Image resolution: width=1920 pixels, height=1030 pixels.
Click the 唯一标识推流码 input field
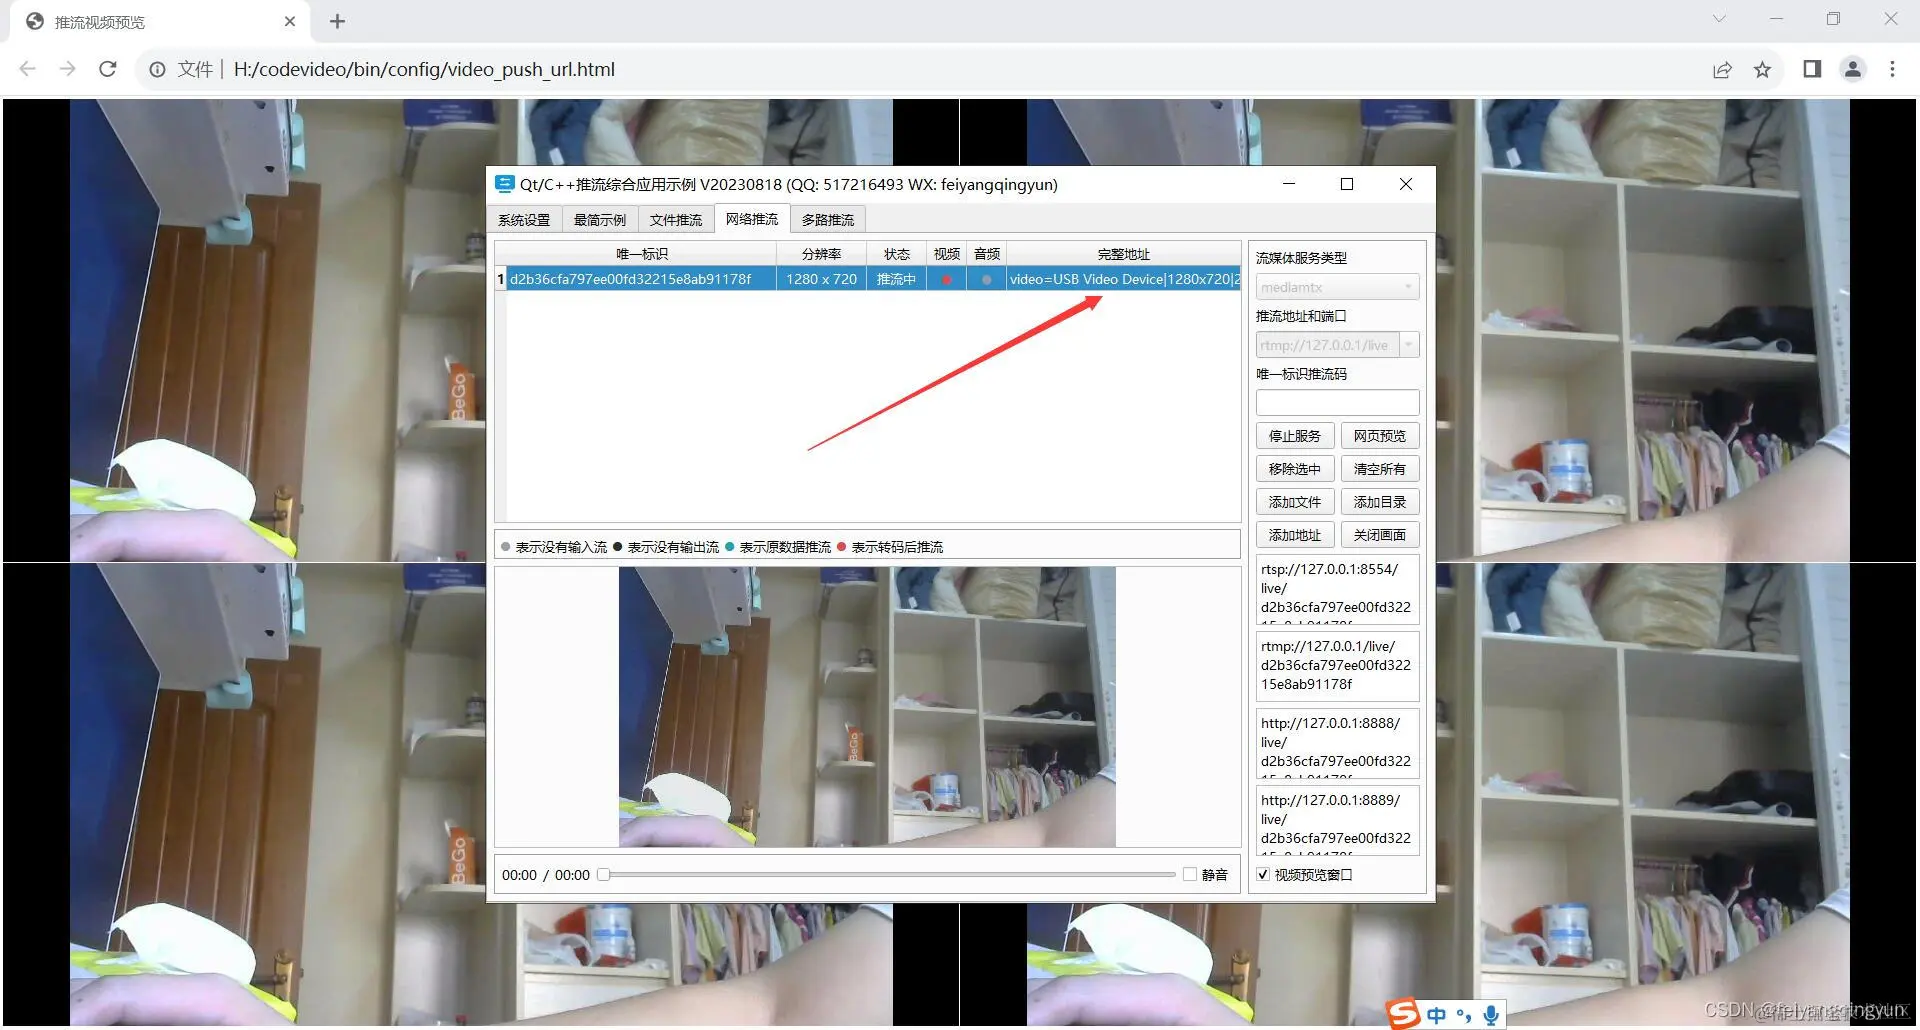pyautogui.click(x=1337, y=402)
